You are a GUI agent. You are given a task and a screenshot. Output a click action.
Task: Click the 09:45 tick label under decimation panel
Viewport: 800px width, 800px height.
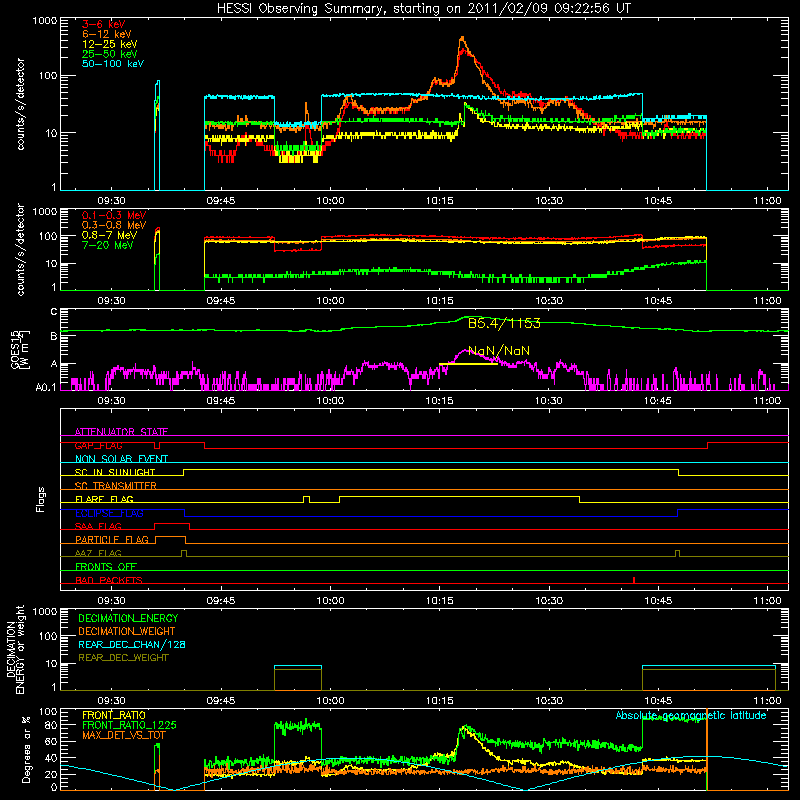pyautogui.click(x=221, y=701)
